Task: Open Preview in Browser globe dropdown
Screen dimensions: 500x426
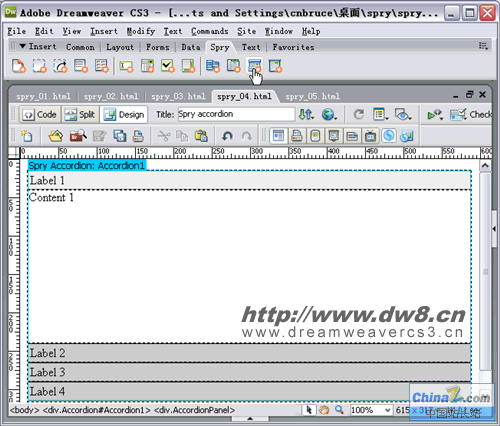Action: click(329, 115)
